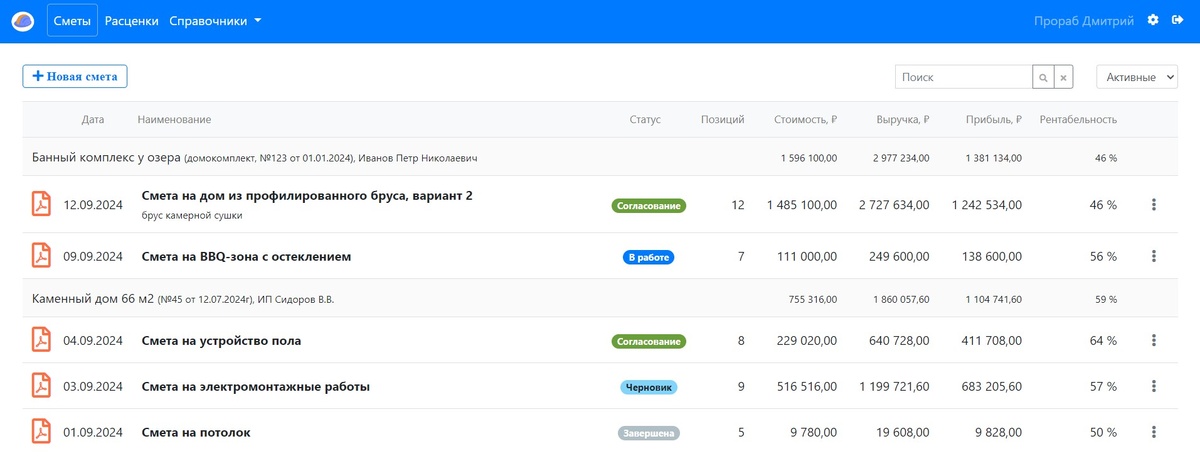Click the search magnifier icon
This screenshot has height=468, width=1200.
[x=1043, y=77]
